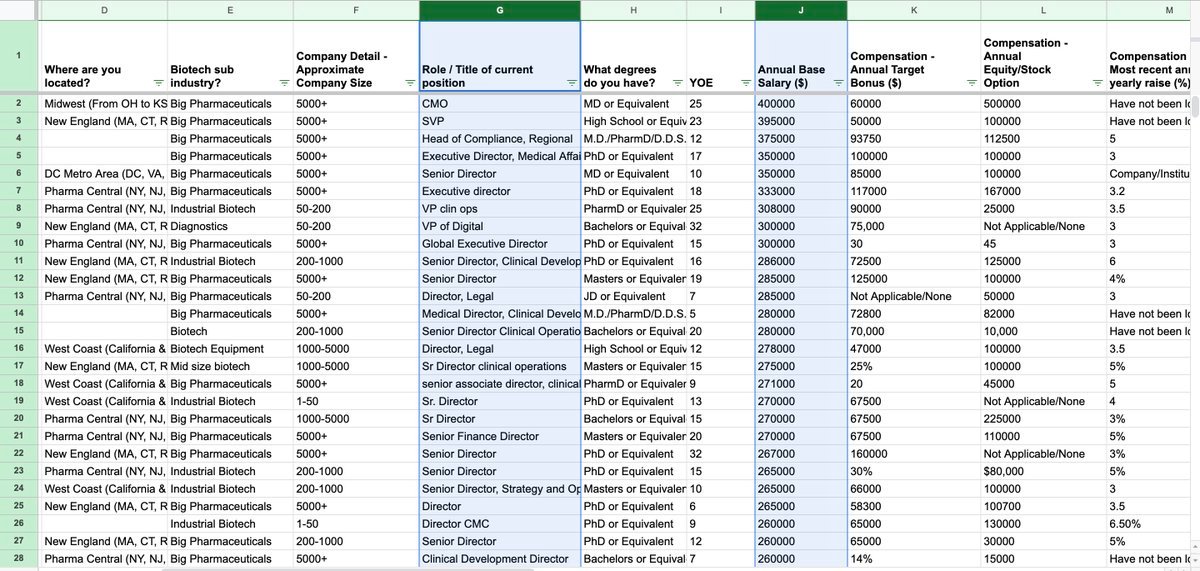Select the 'VP clin ops' cell
Image resolution: width=1200 pixels, height=571 pixels.
pyautogui.click(x=500, y=208)
